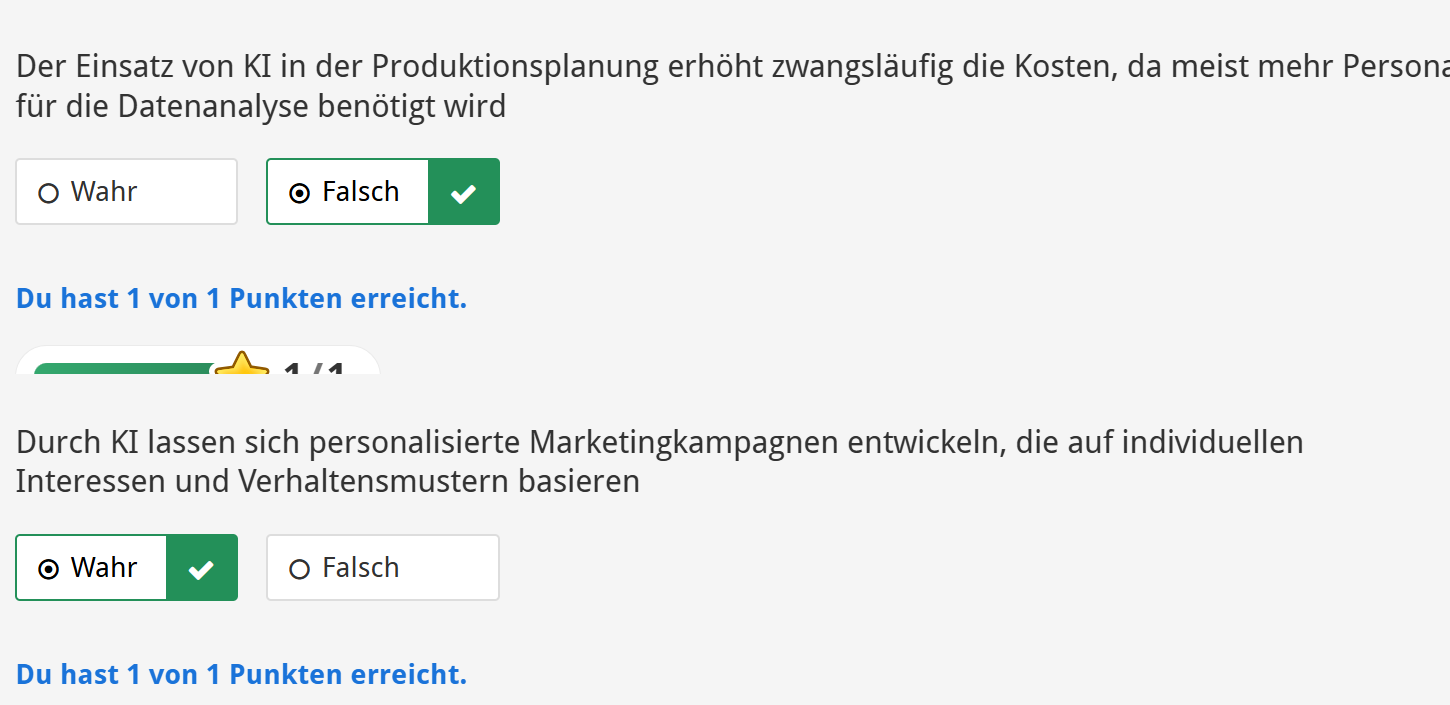The height and width of the screenshot is (705, 1450).
Task: Click green checkmark beside the second question's Wahr
Action: point(201,568)
